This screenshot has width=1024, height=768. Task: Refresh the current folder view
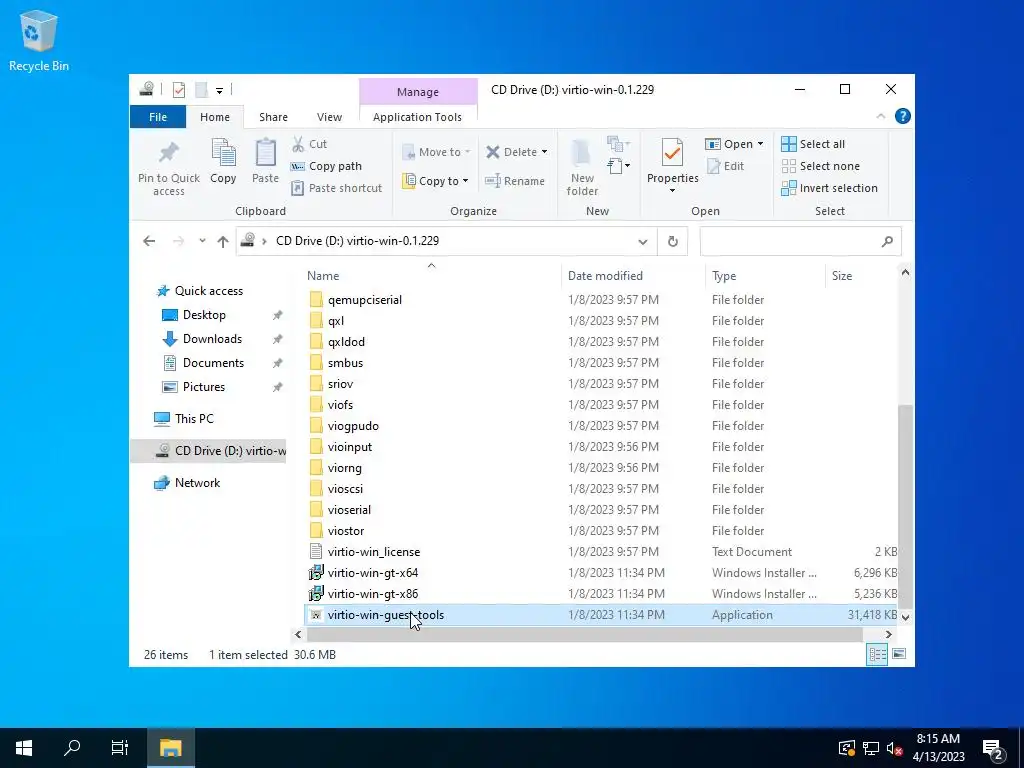pyautogui.click(x=673, y=242)
